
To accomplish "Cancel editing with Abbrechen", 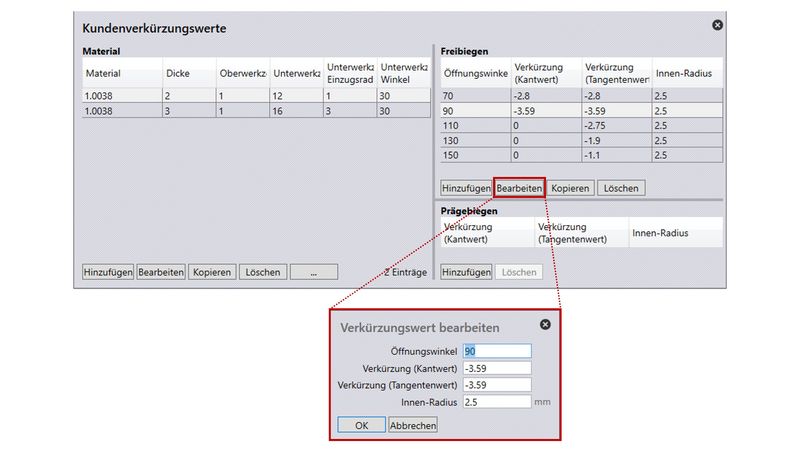I will [412, 424].
